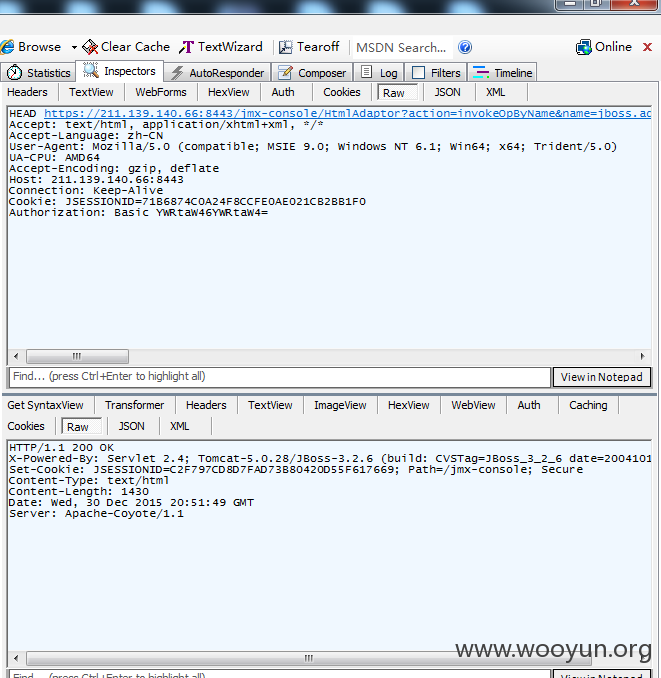This screenshot has height=678, width=661.
Task: Click the Tearoff window icon
Action: [x=285, y=47]
